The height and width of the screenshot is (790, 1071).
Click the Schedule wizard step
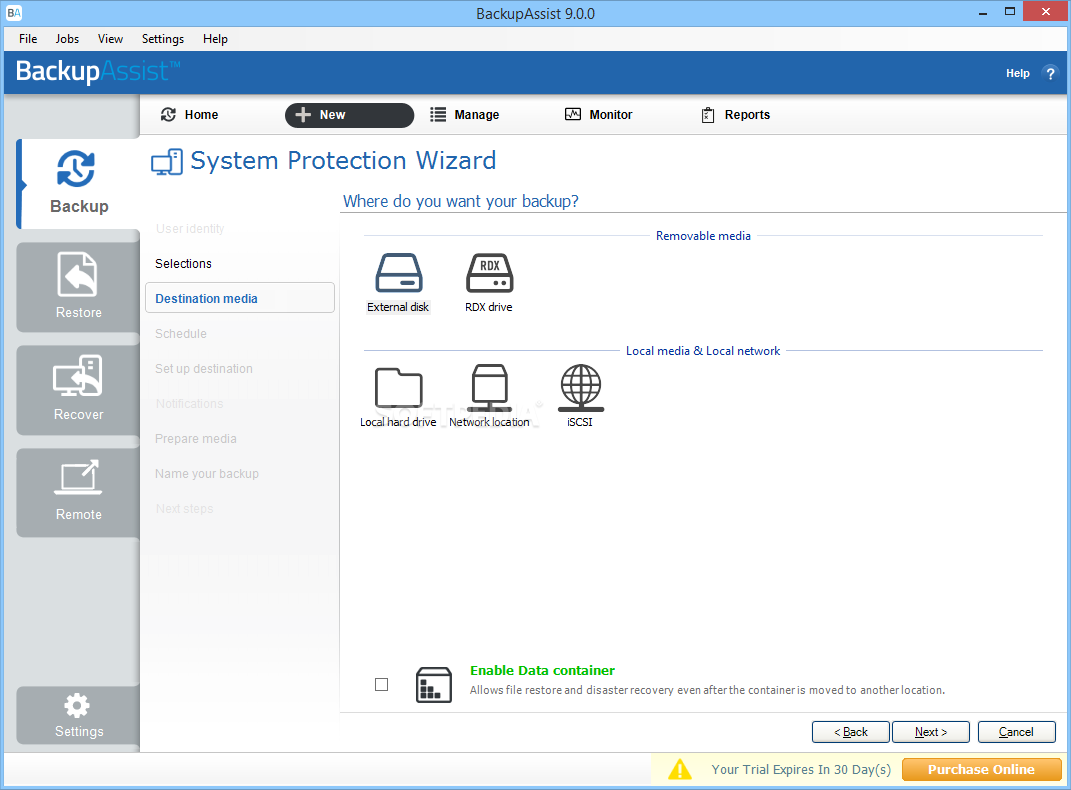(180, 334)
